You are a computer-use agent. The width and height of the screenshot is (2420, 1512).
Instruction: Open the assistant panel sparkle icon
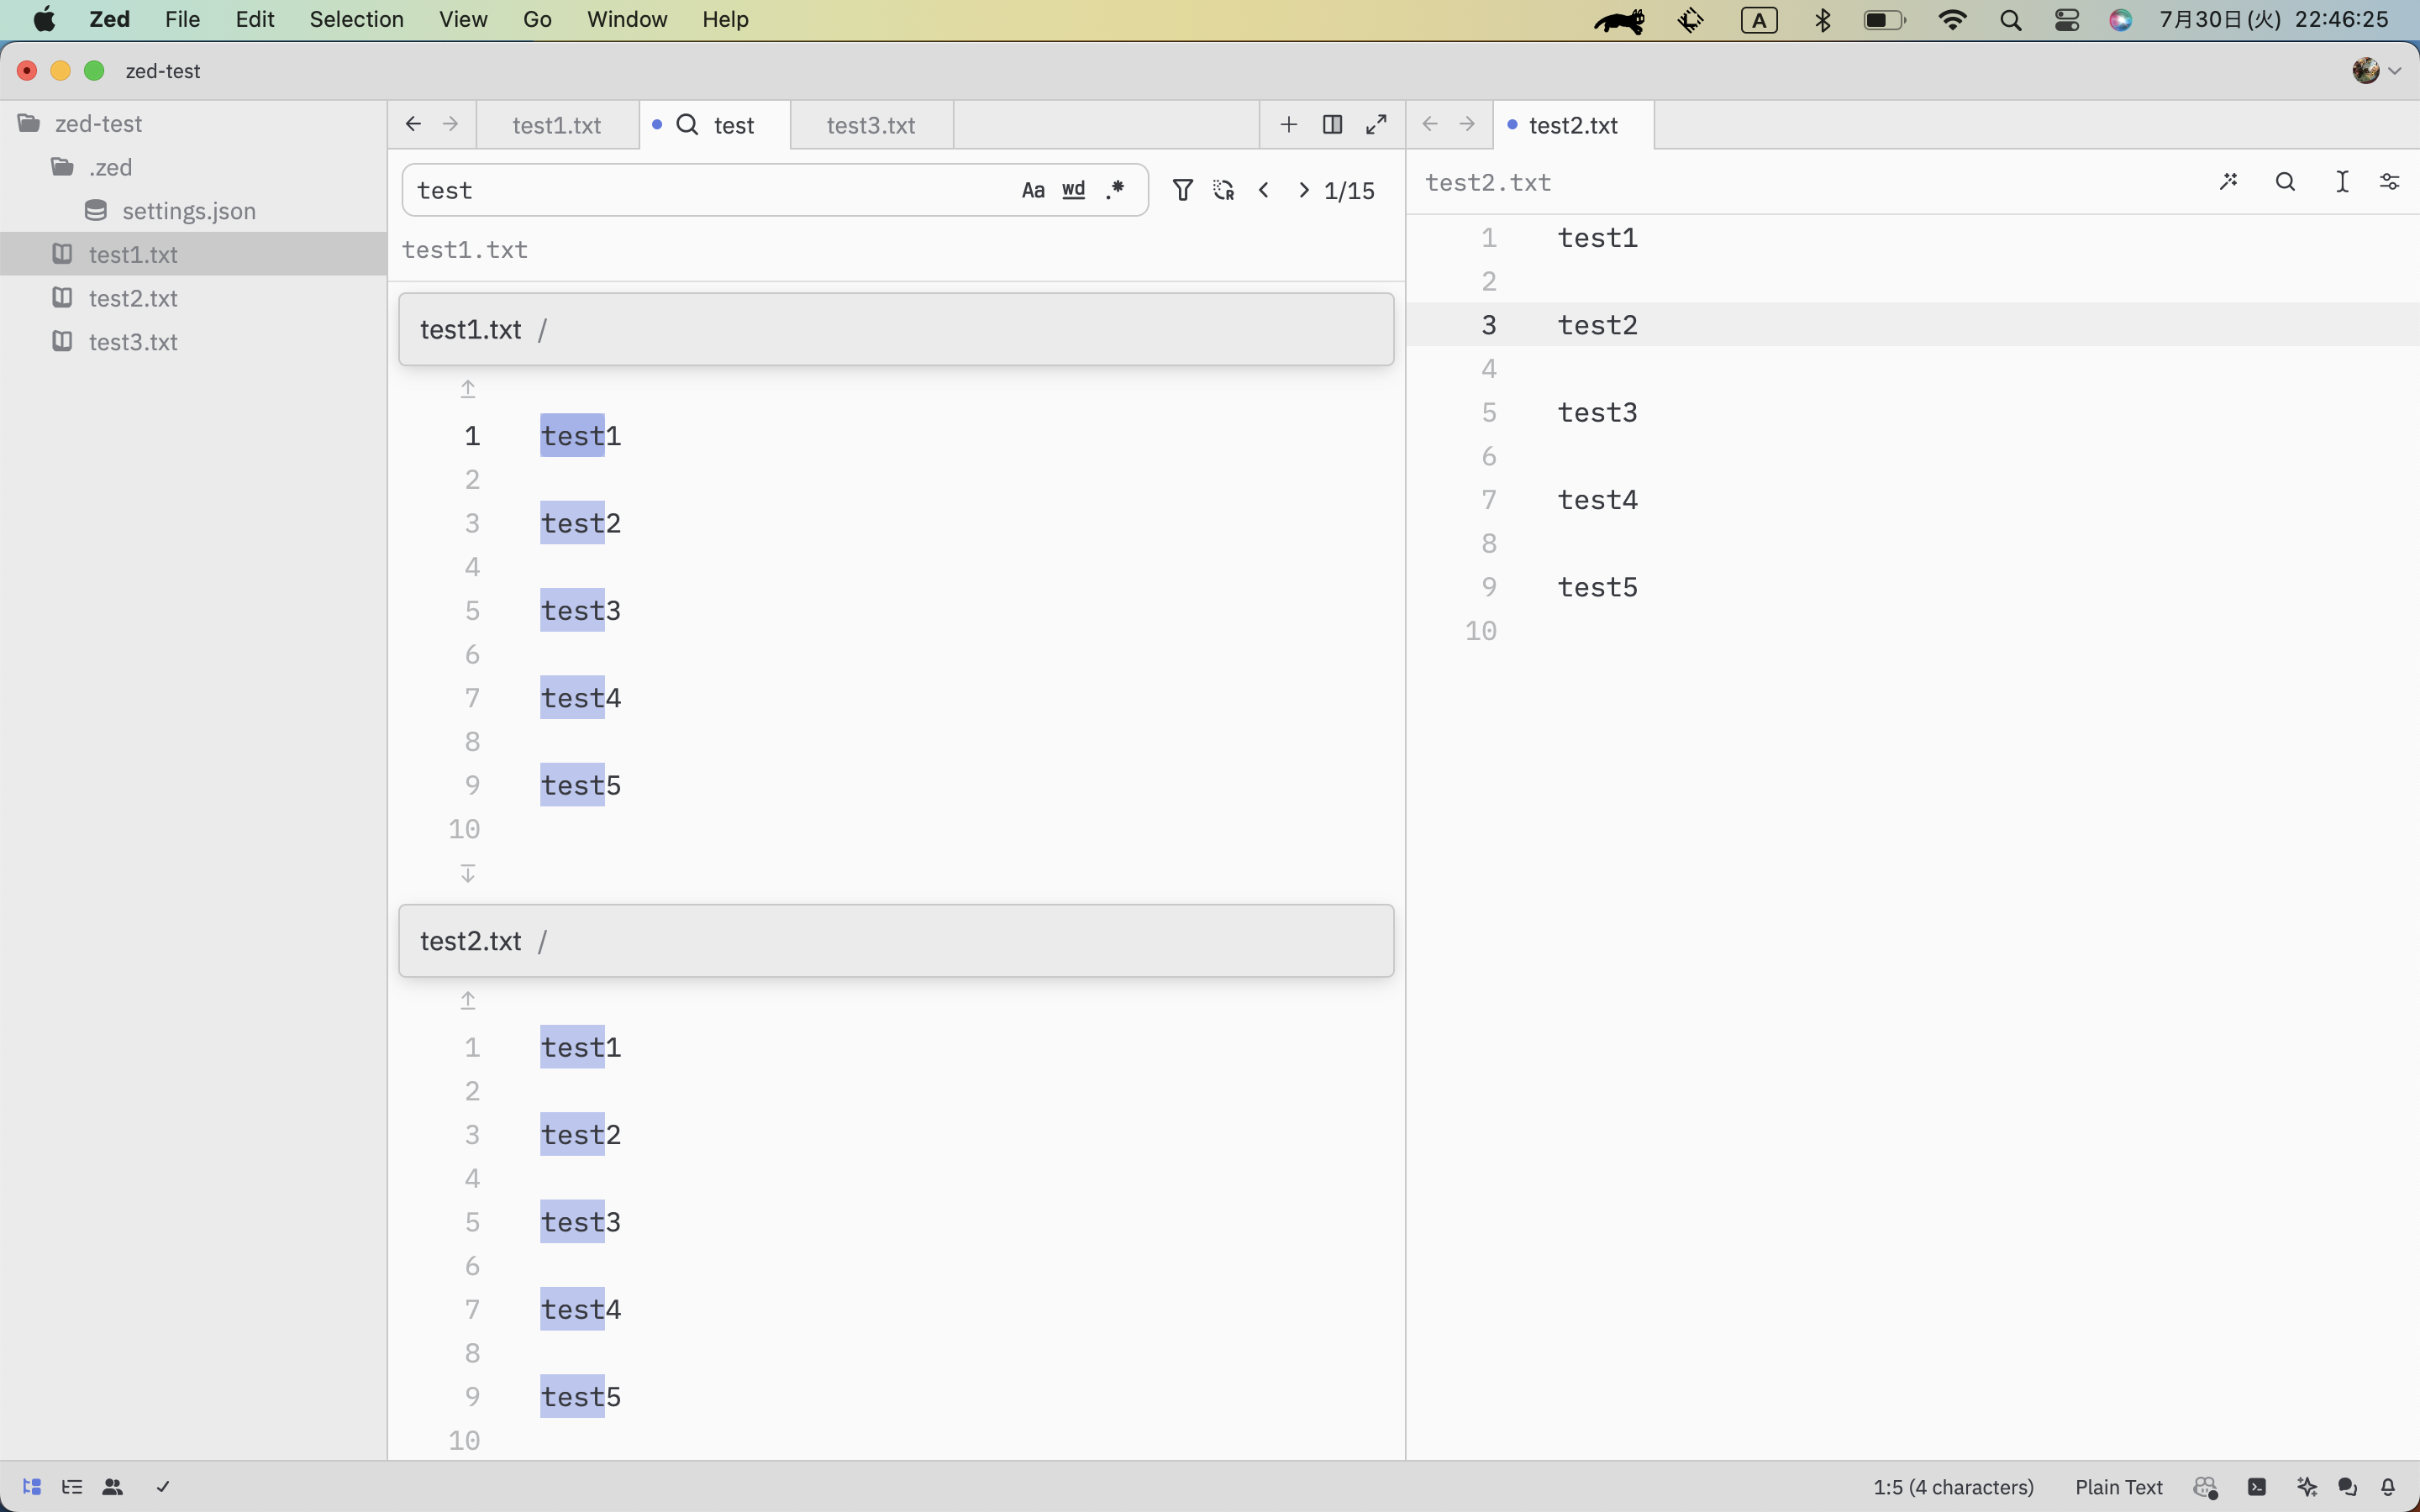tap(2307, 1487)
